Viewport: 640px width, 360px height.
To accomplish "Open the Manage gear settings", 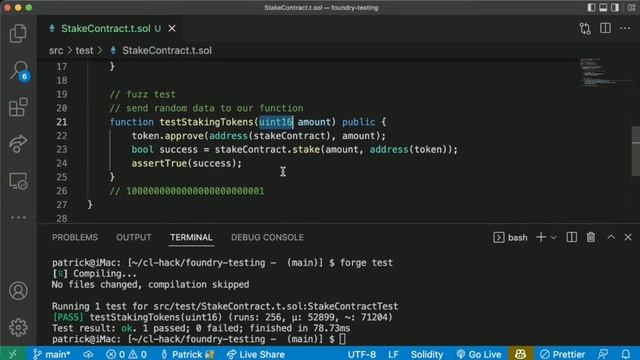I will coord(18,327).
